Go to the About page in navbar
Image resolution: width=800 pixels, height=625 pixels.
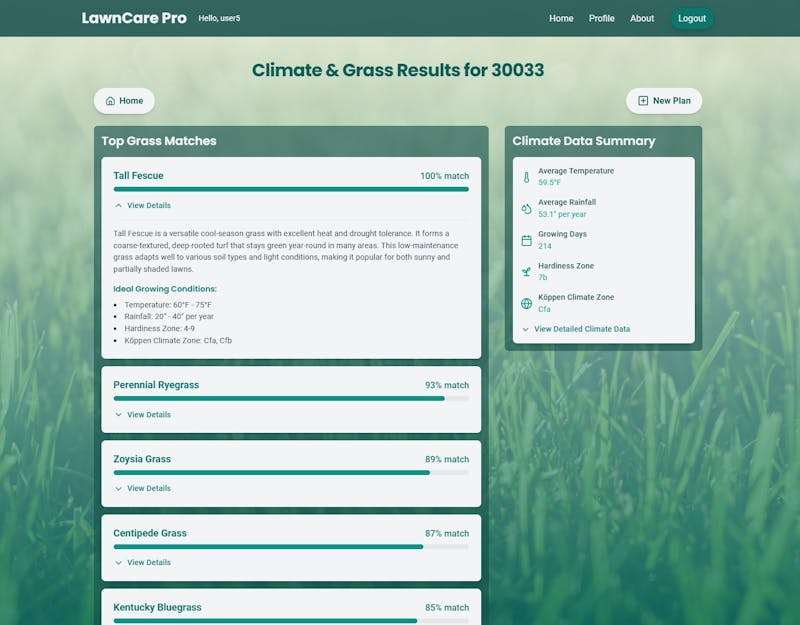642,18
